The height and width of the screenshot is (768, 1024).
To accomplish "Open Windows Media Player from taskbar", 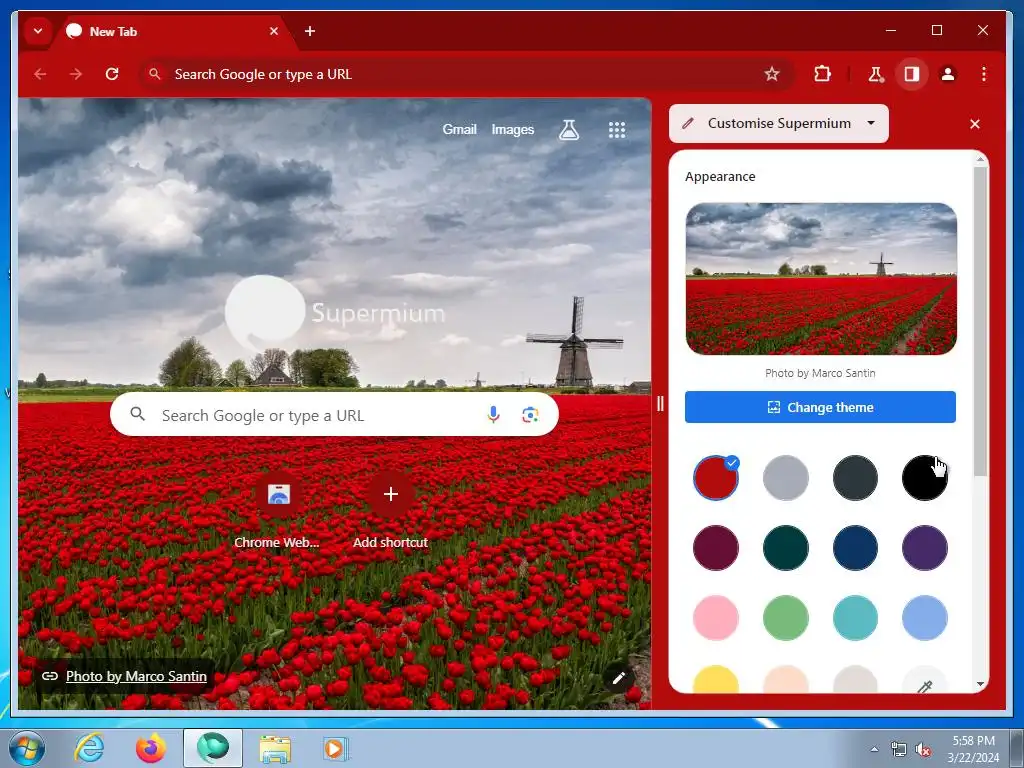I will (336, 748).
